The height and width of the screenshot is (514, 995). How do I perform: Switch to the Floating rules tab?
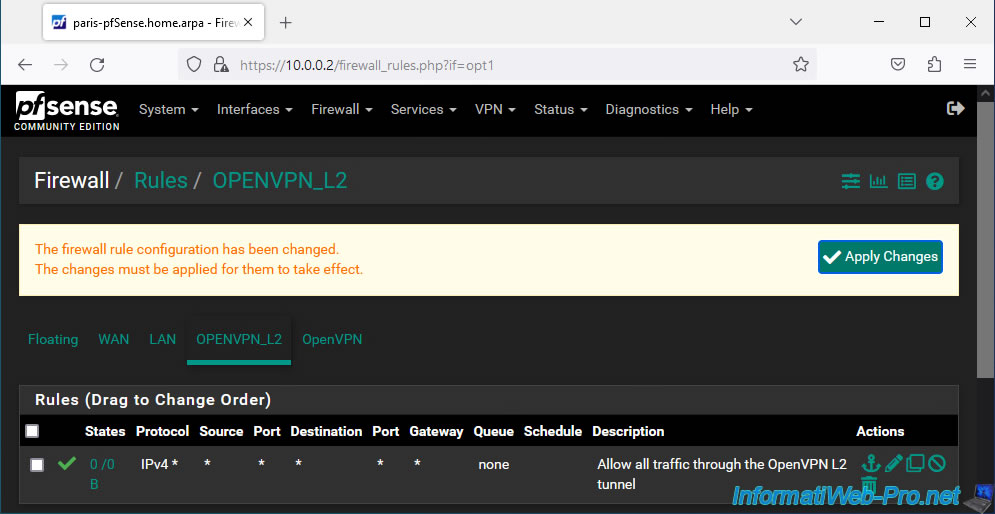pos(53,339)
